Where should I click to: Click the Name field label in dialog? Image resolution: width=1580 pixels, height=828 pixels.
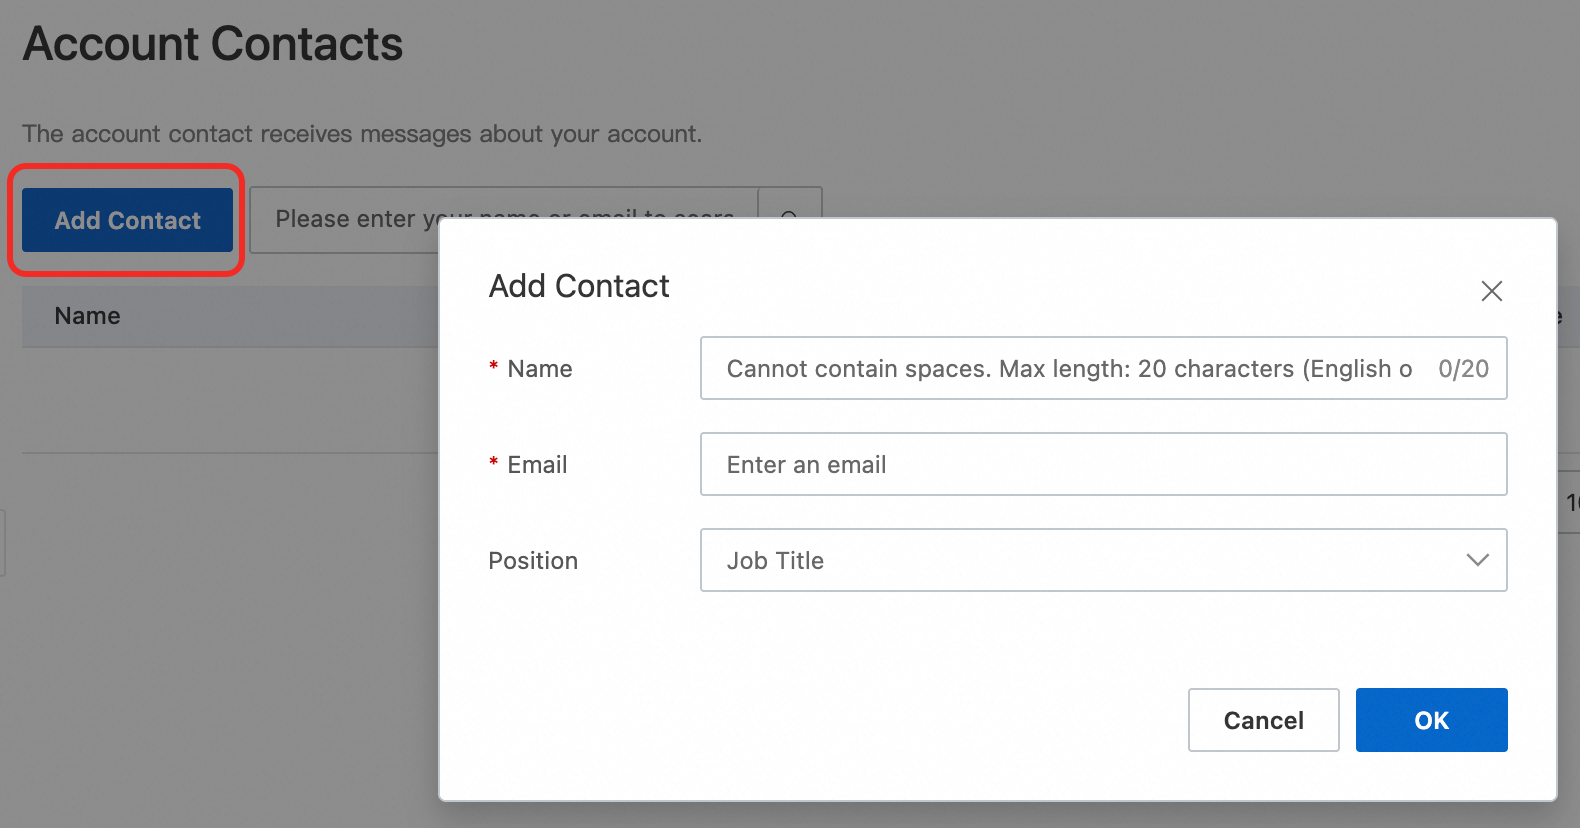point(540,369)
